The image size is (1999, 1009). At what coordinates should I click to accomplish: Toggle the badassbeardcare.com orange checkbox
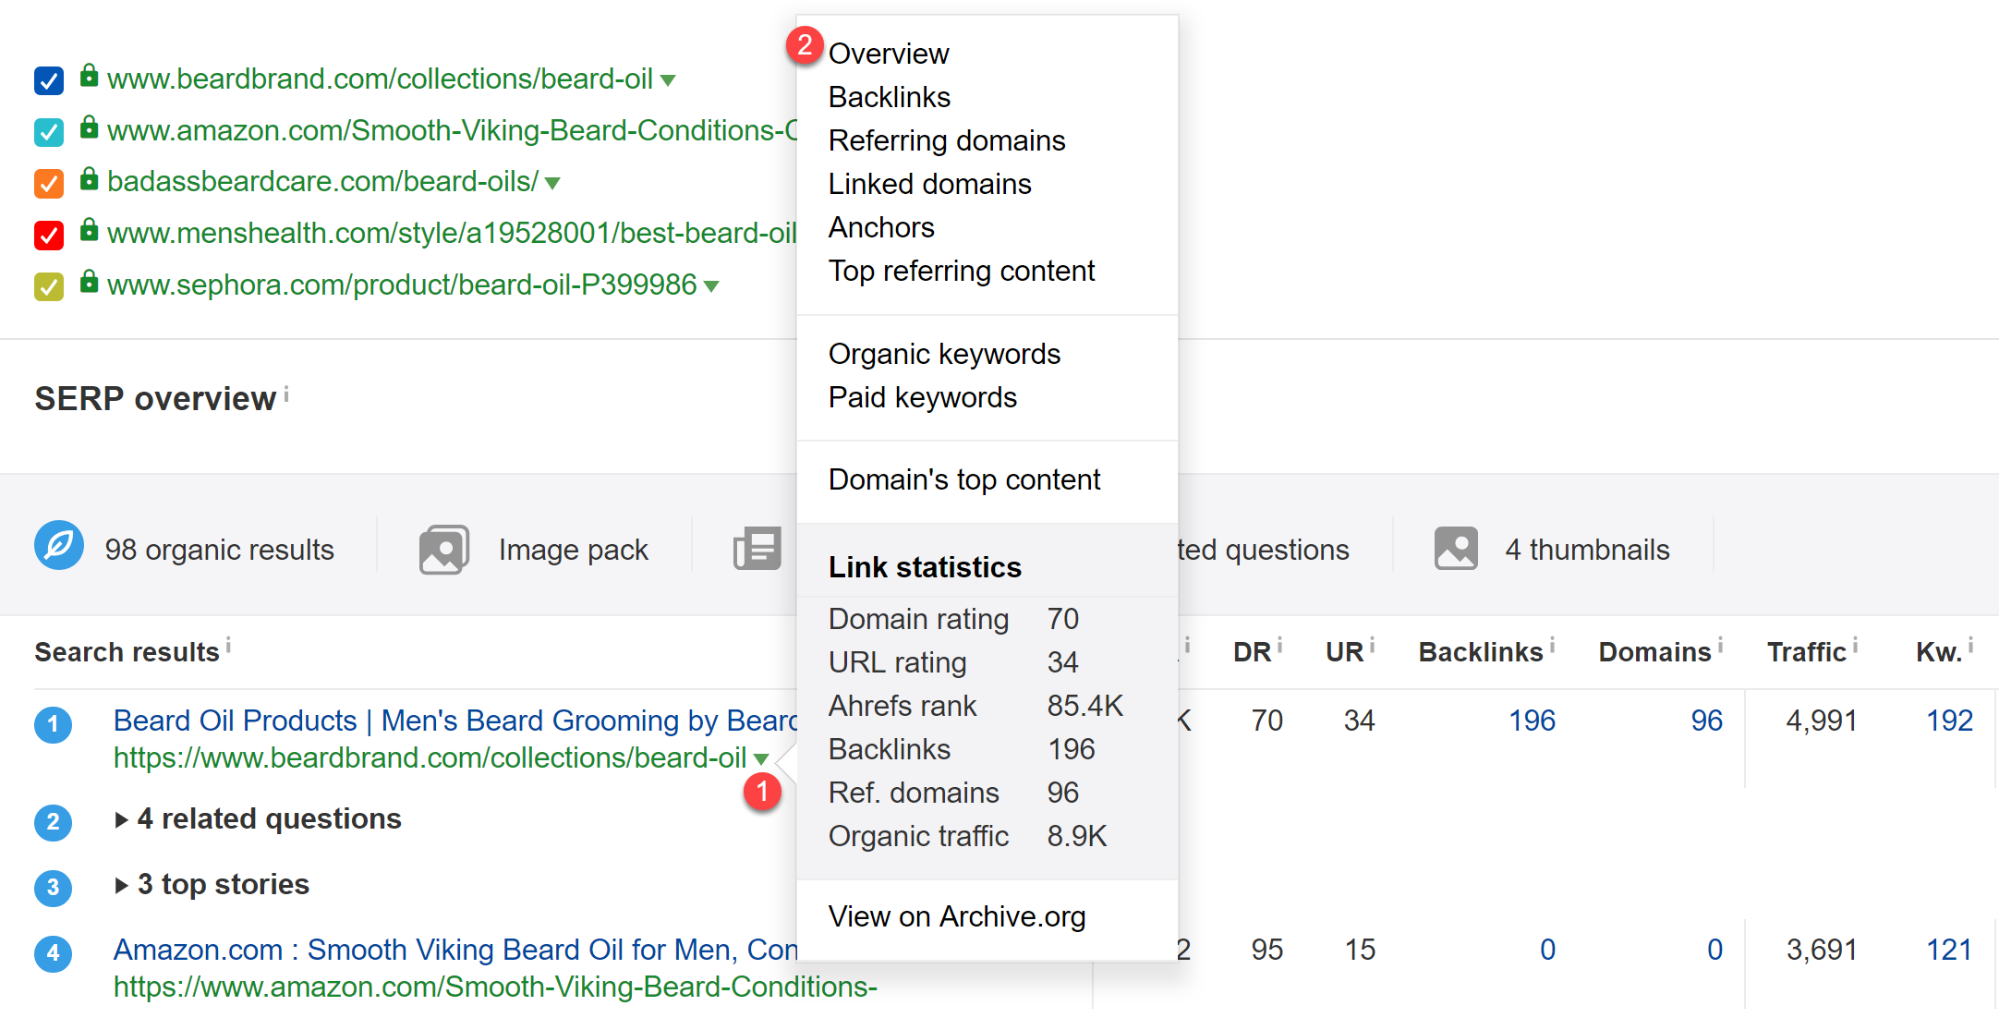pyautogui.click(x=49, y=183)
